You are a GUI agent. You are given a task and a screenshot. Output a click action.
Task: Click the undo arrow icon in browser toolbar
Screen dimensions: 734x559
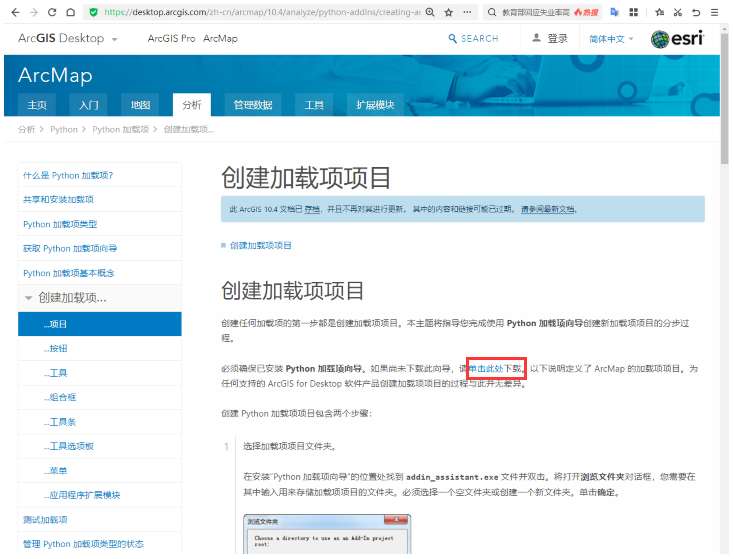[696, 12]
